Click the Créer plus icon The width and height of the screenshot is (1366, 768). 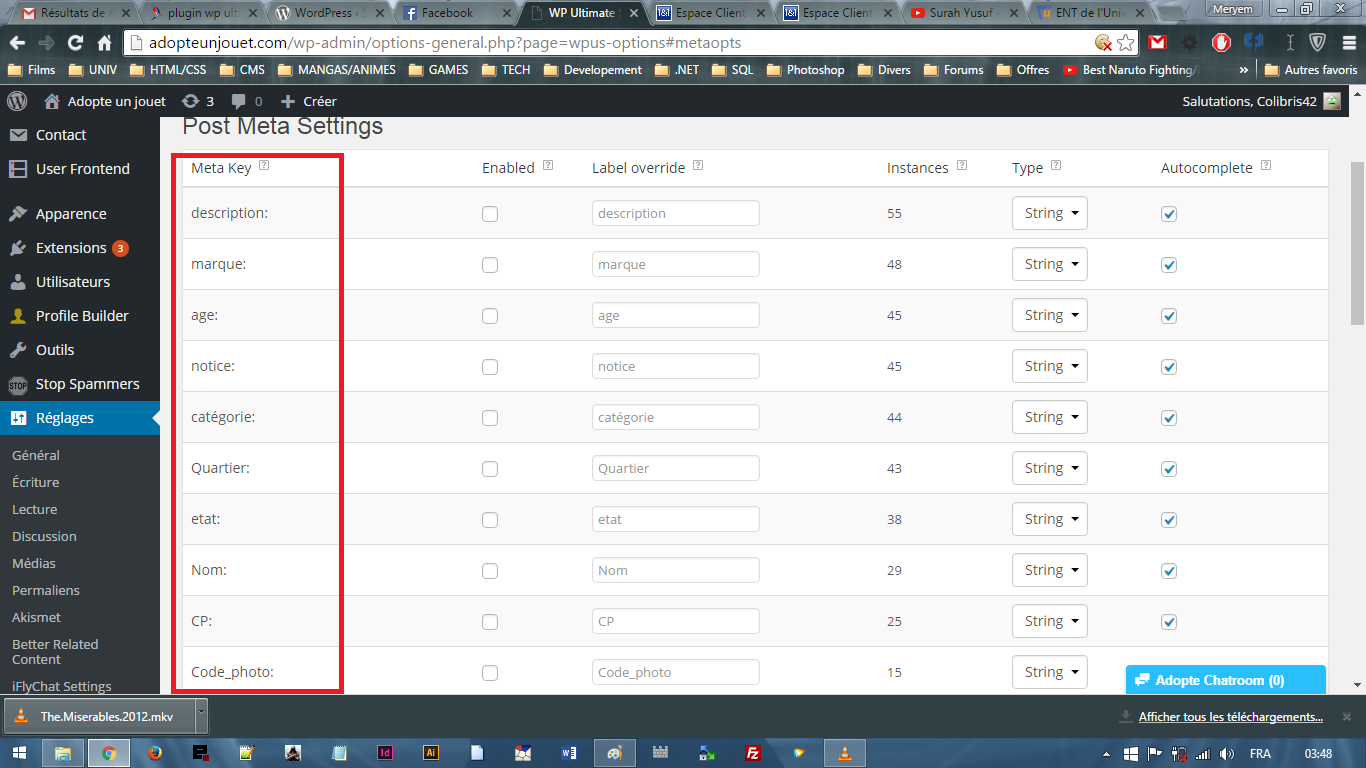288,101
